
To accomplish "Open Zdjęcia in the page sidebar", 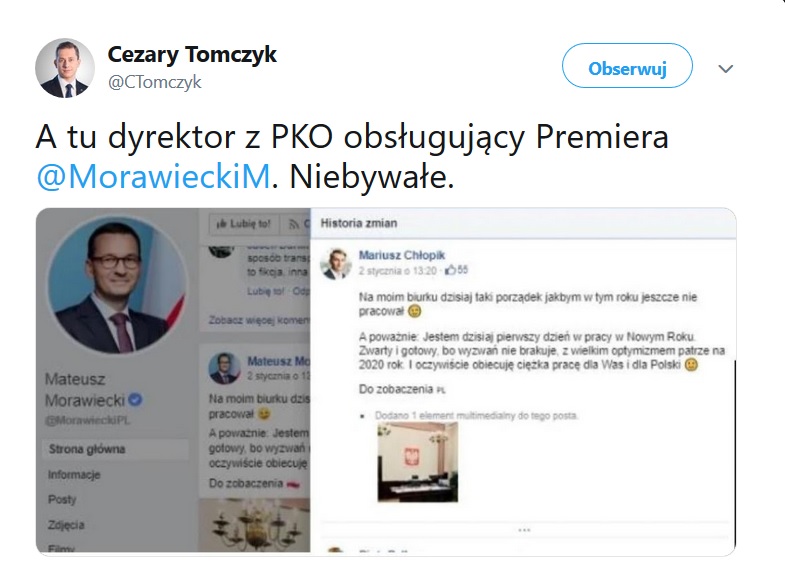I will [66, 525].
